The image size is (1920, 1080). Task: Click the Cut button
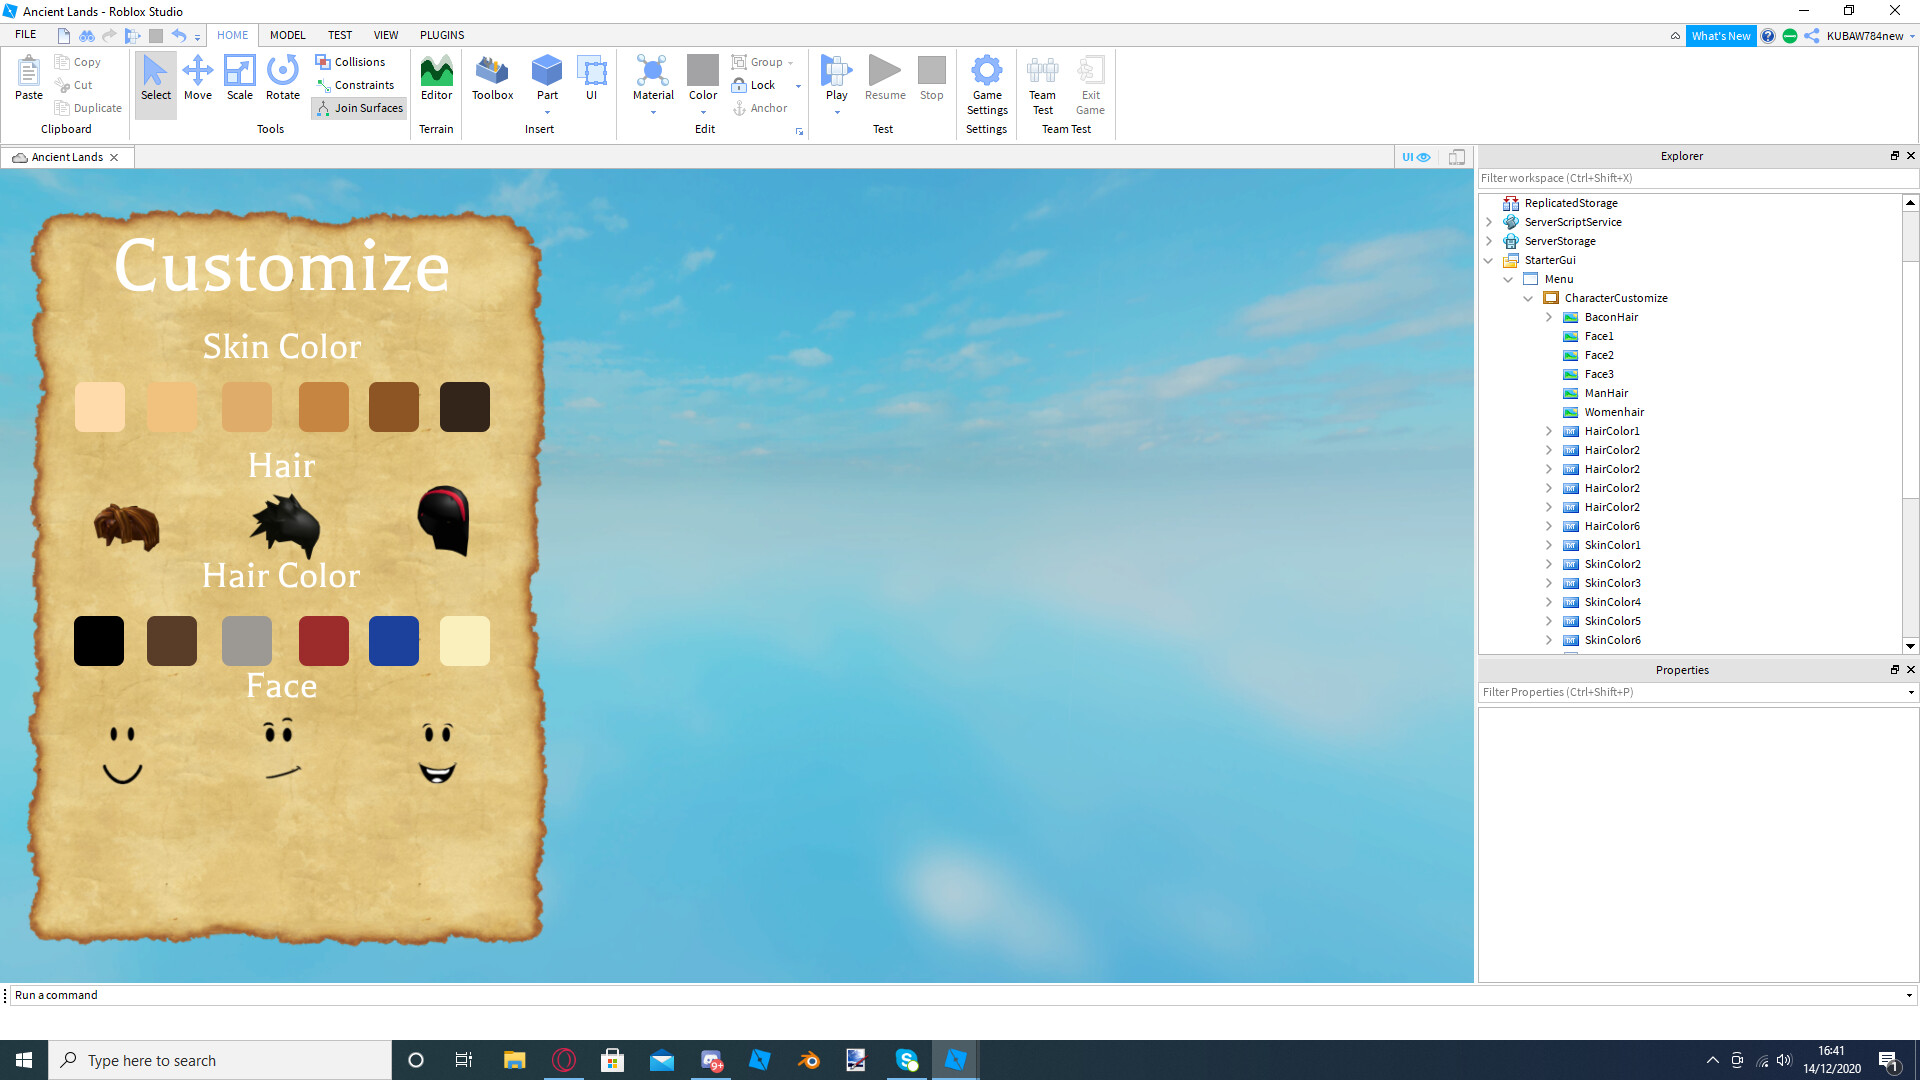(74, 85)
